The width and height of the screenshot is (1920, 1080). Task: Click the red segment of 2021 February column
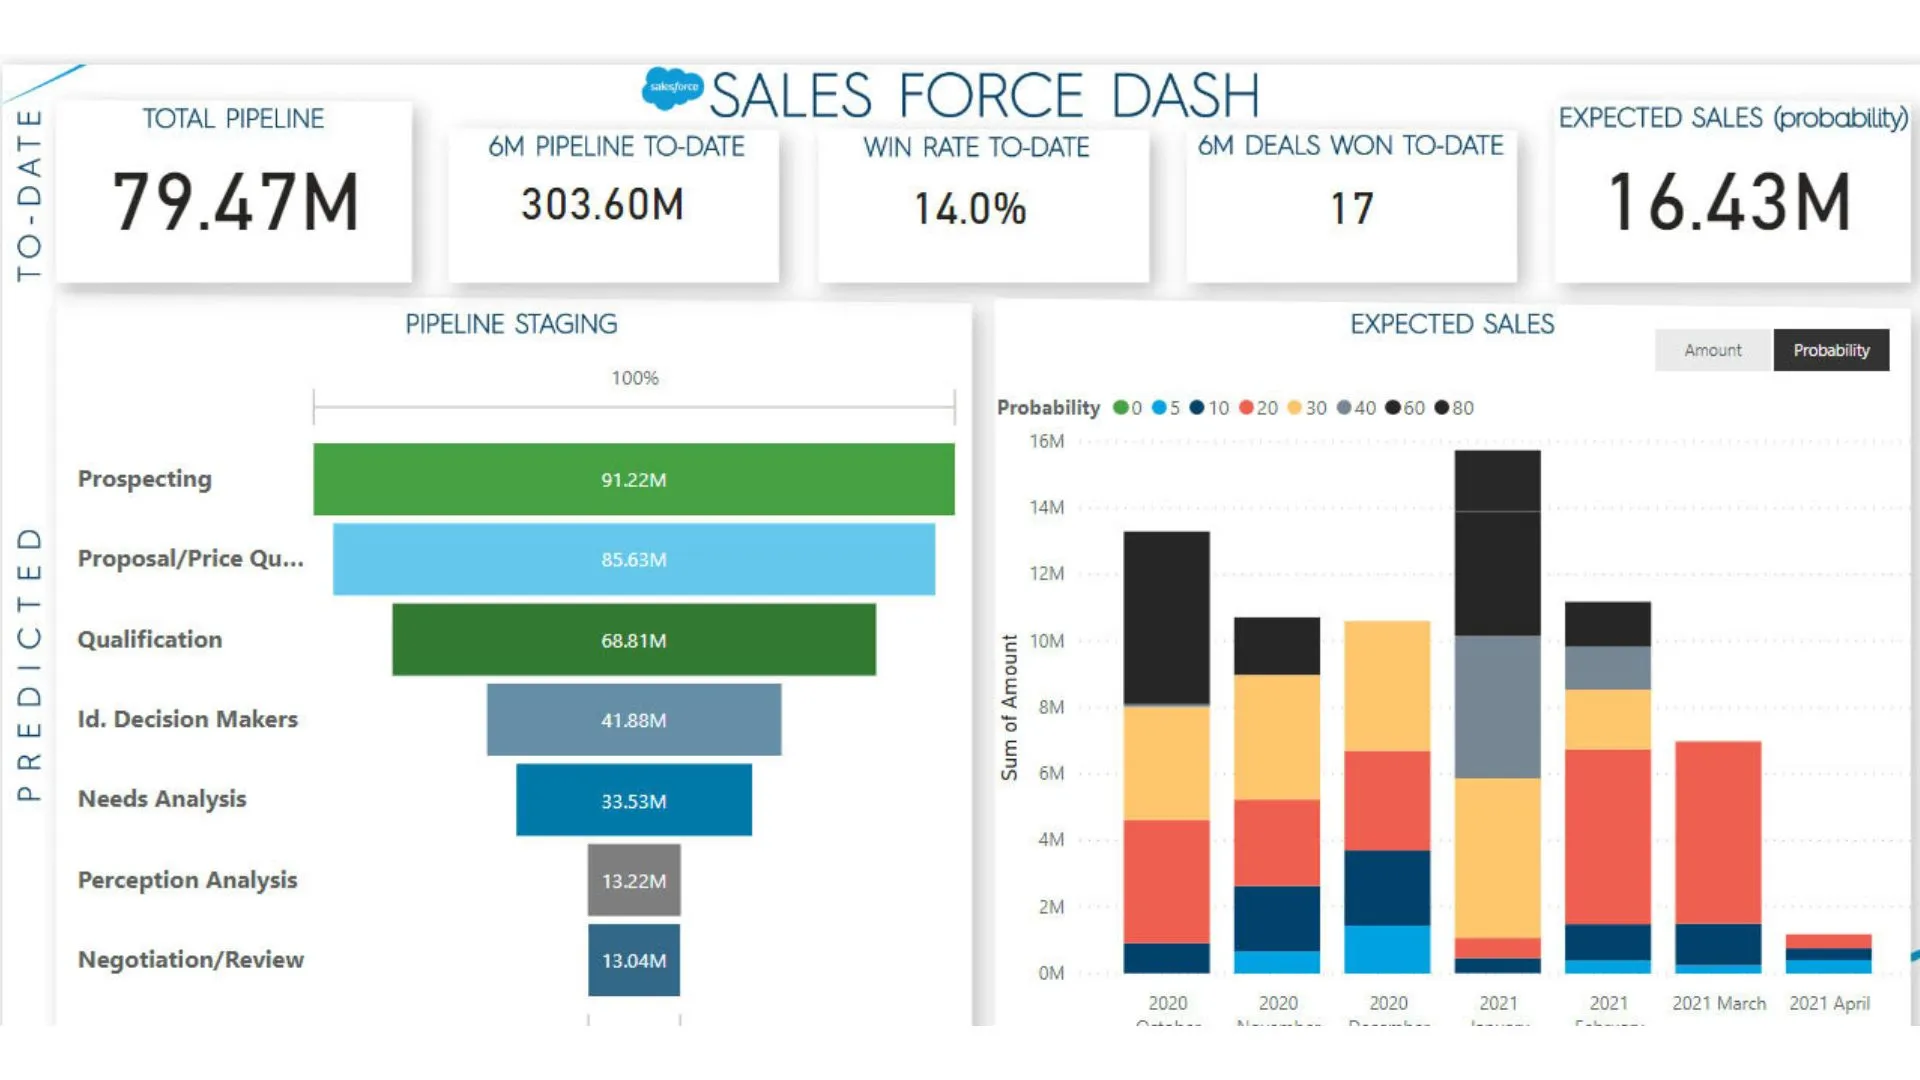click(x=1607, y=837)
